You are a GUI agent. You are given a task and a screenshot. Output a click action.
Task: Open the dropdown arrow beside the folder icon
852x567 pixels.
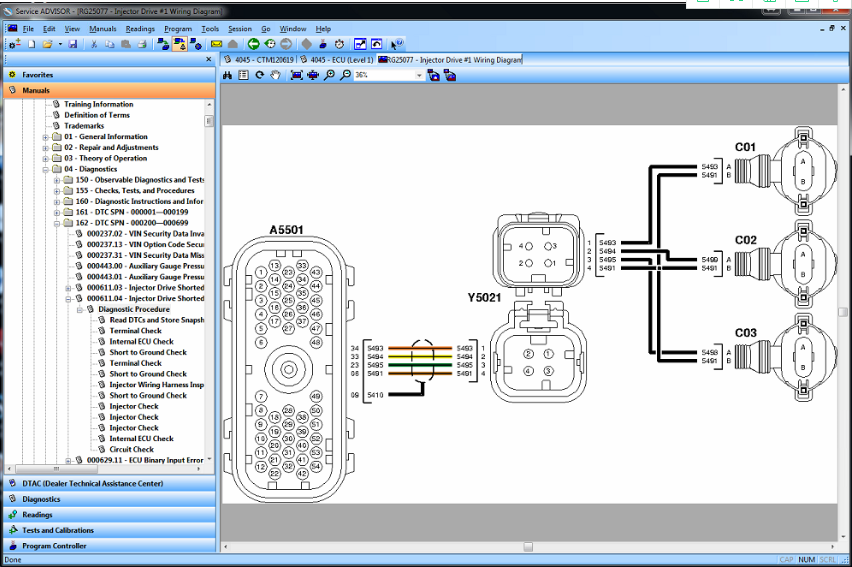60,44
